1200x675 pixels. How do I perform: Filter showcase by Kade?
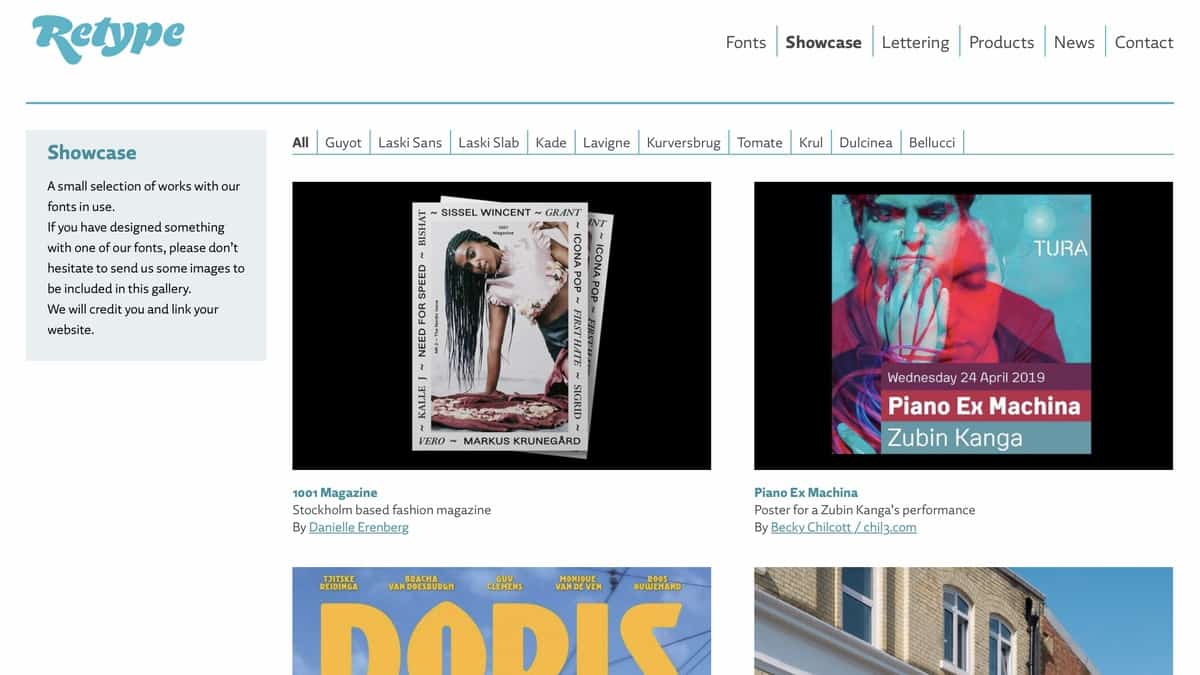pyautogui.click(x=551, y=142)
